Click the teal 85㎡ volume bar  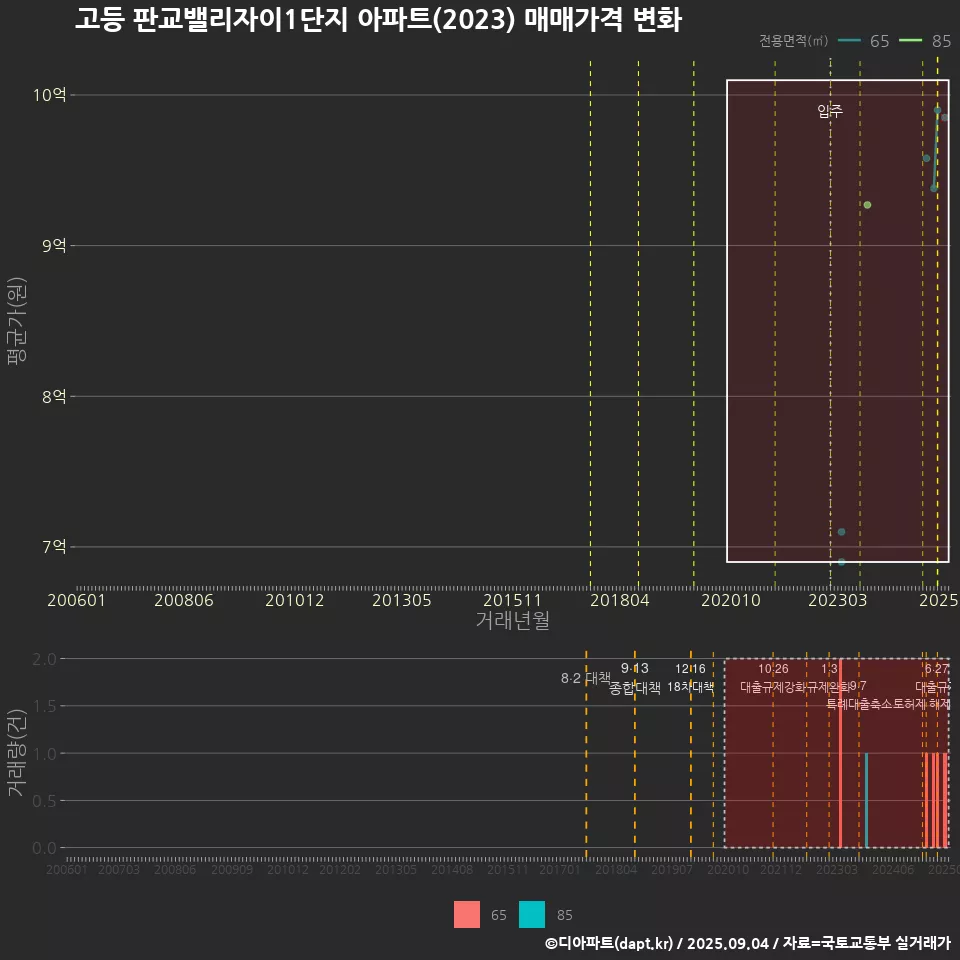[866, 800]
